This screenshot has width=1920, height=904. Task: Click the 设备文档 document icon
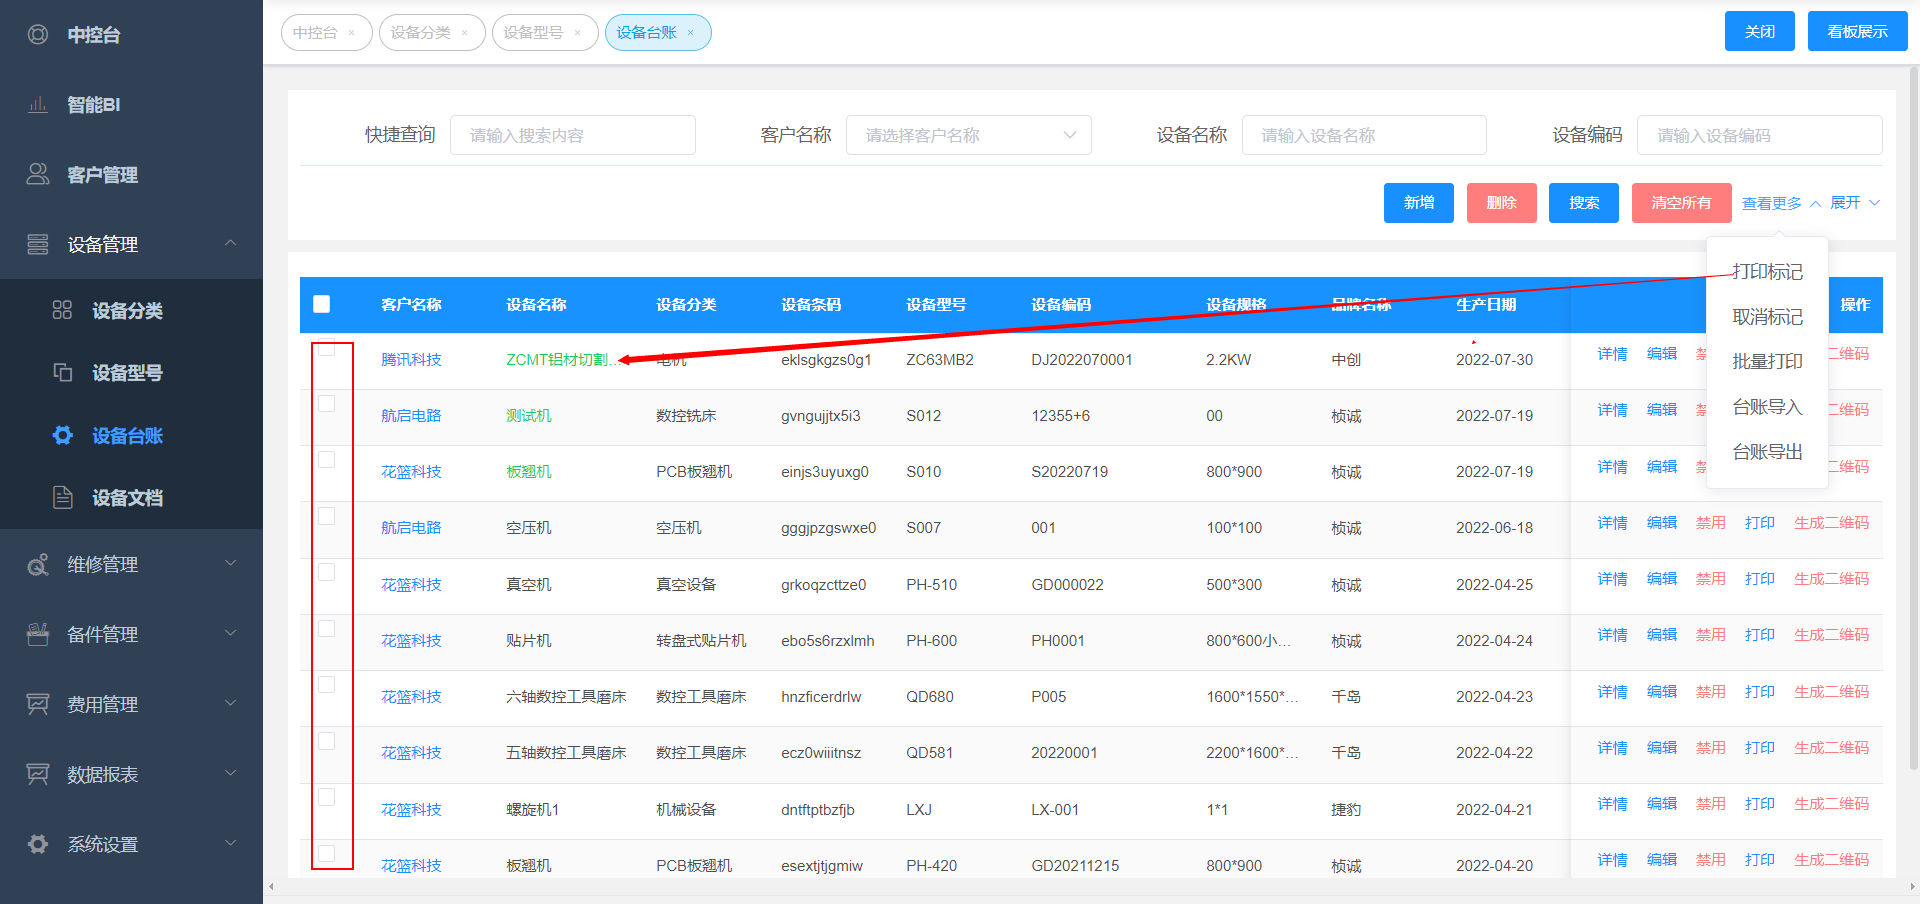(x=62, y=498)
